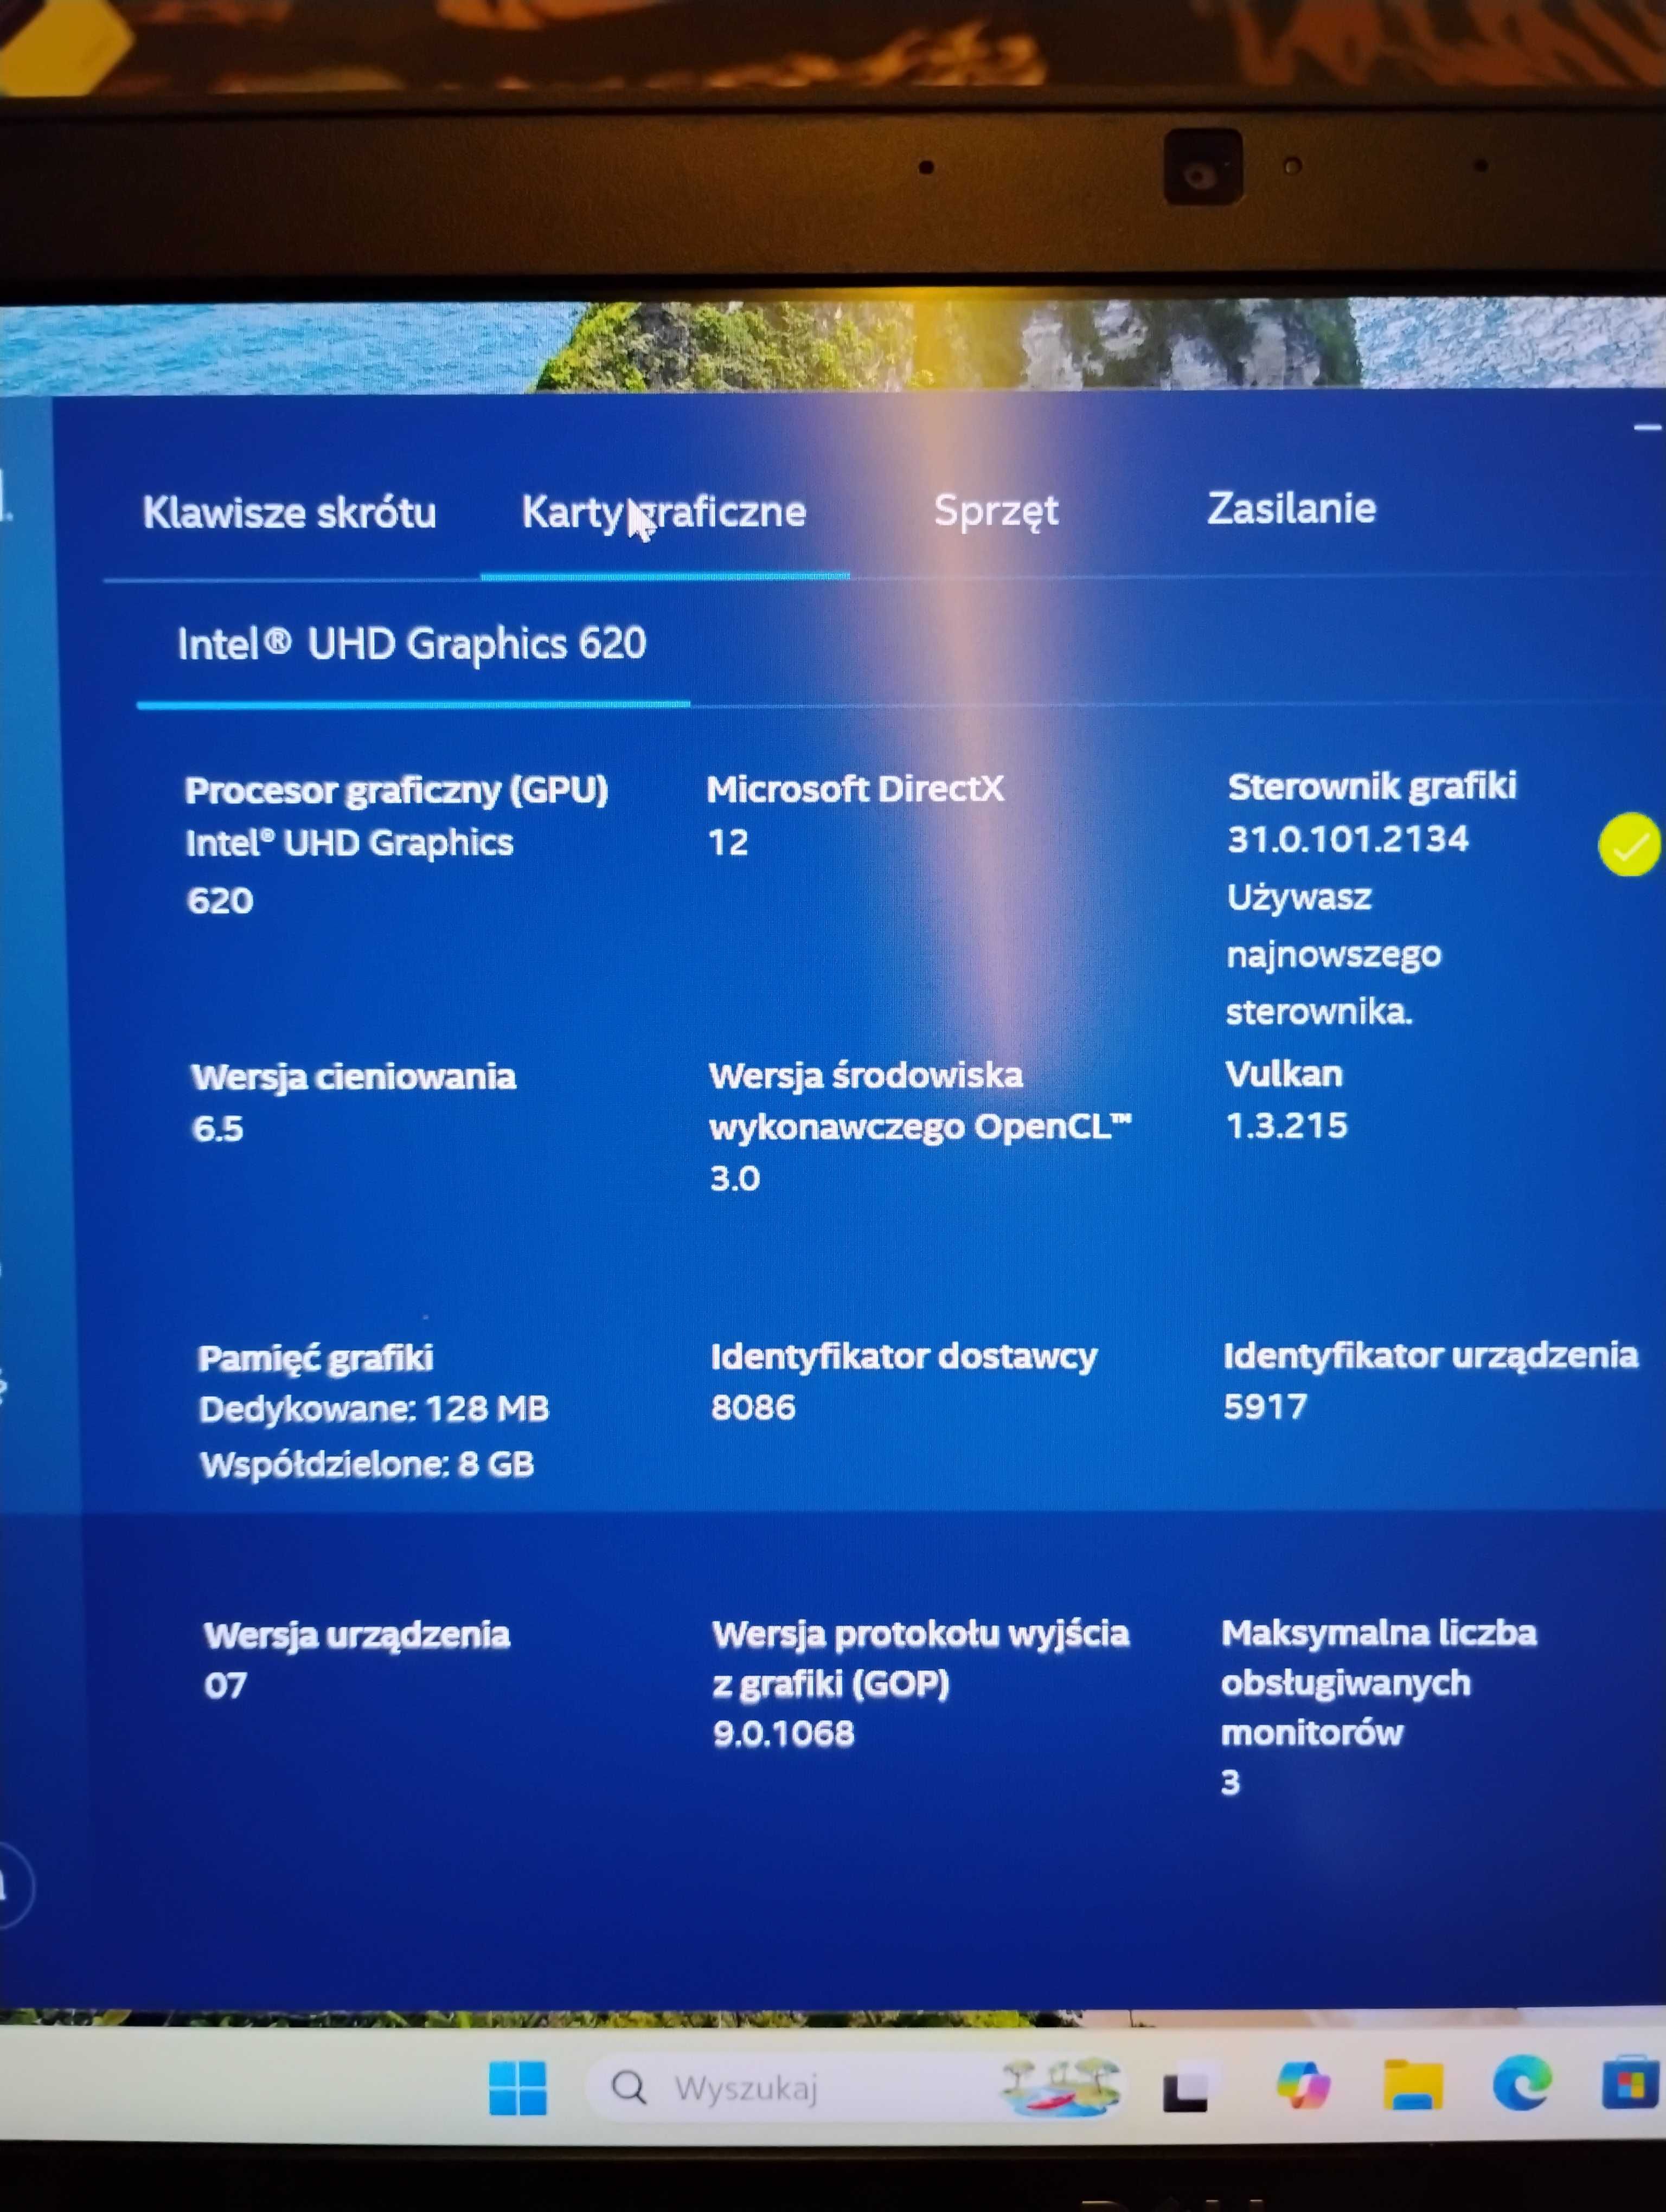Click the Wersja cieniowania heading
1666x2212 pixels.
pos(354,1077)
